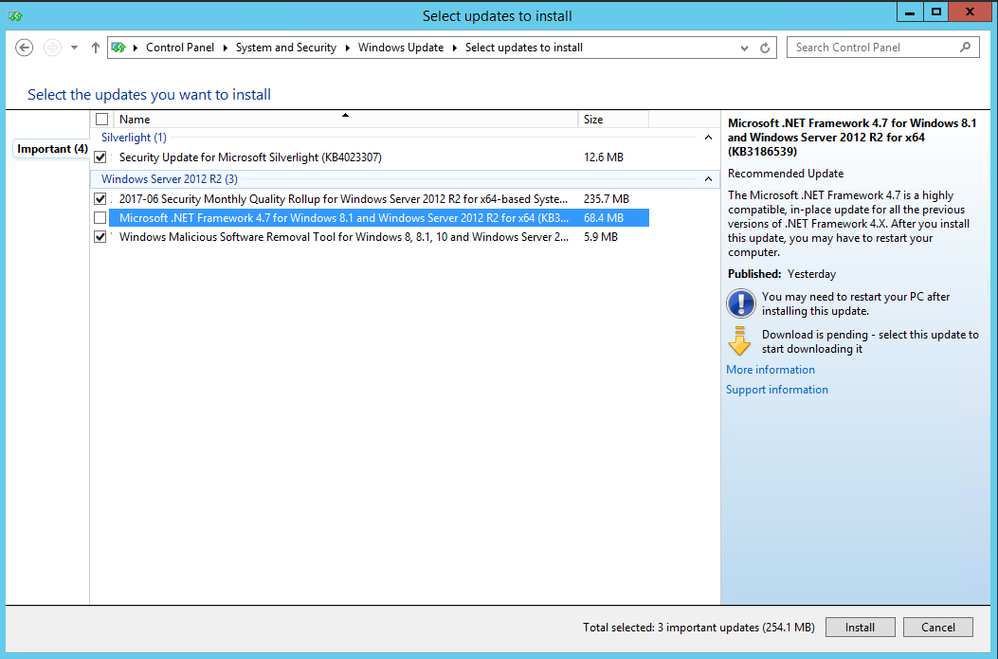Click the yellow download-pending arrow icon
Viewport: 998px width, 659px height.
tap(740, 341)
